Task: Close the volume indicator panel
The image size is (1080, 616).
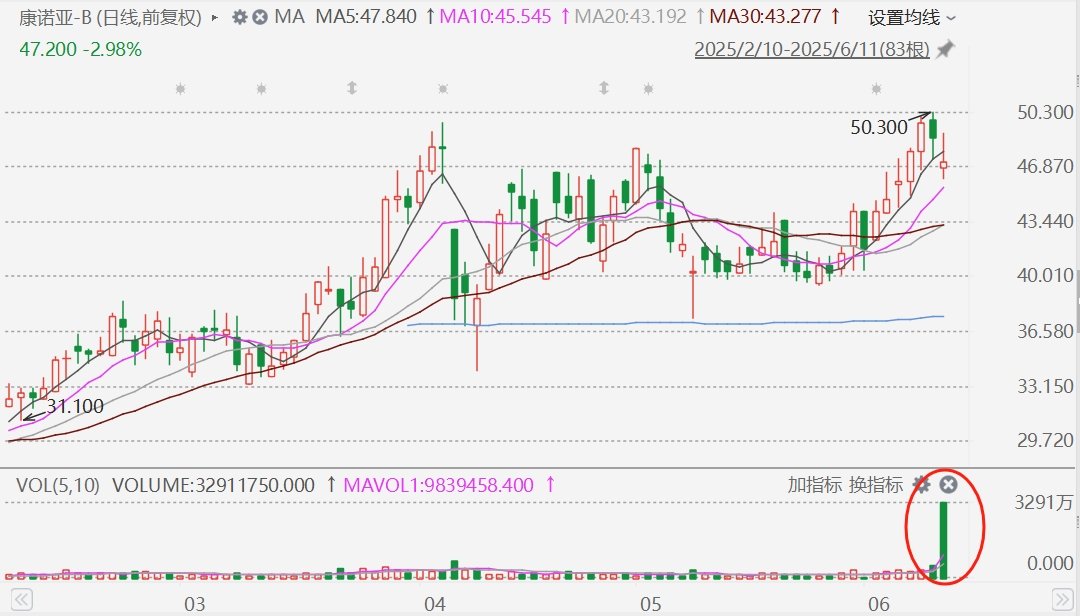Action: click(949, 485)
